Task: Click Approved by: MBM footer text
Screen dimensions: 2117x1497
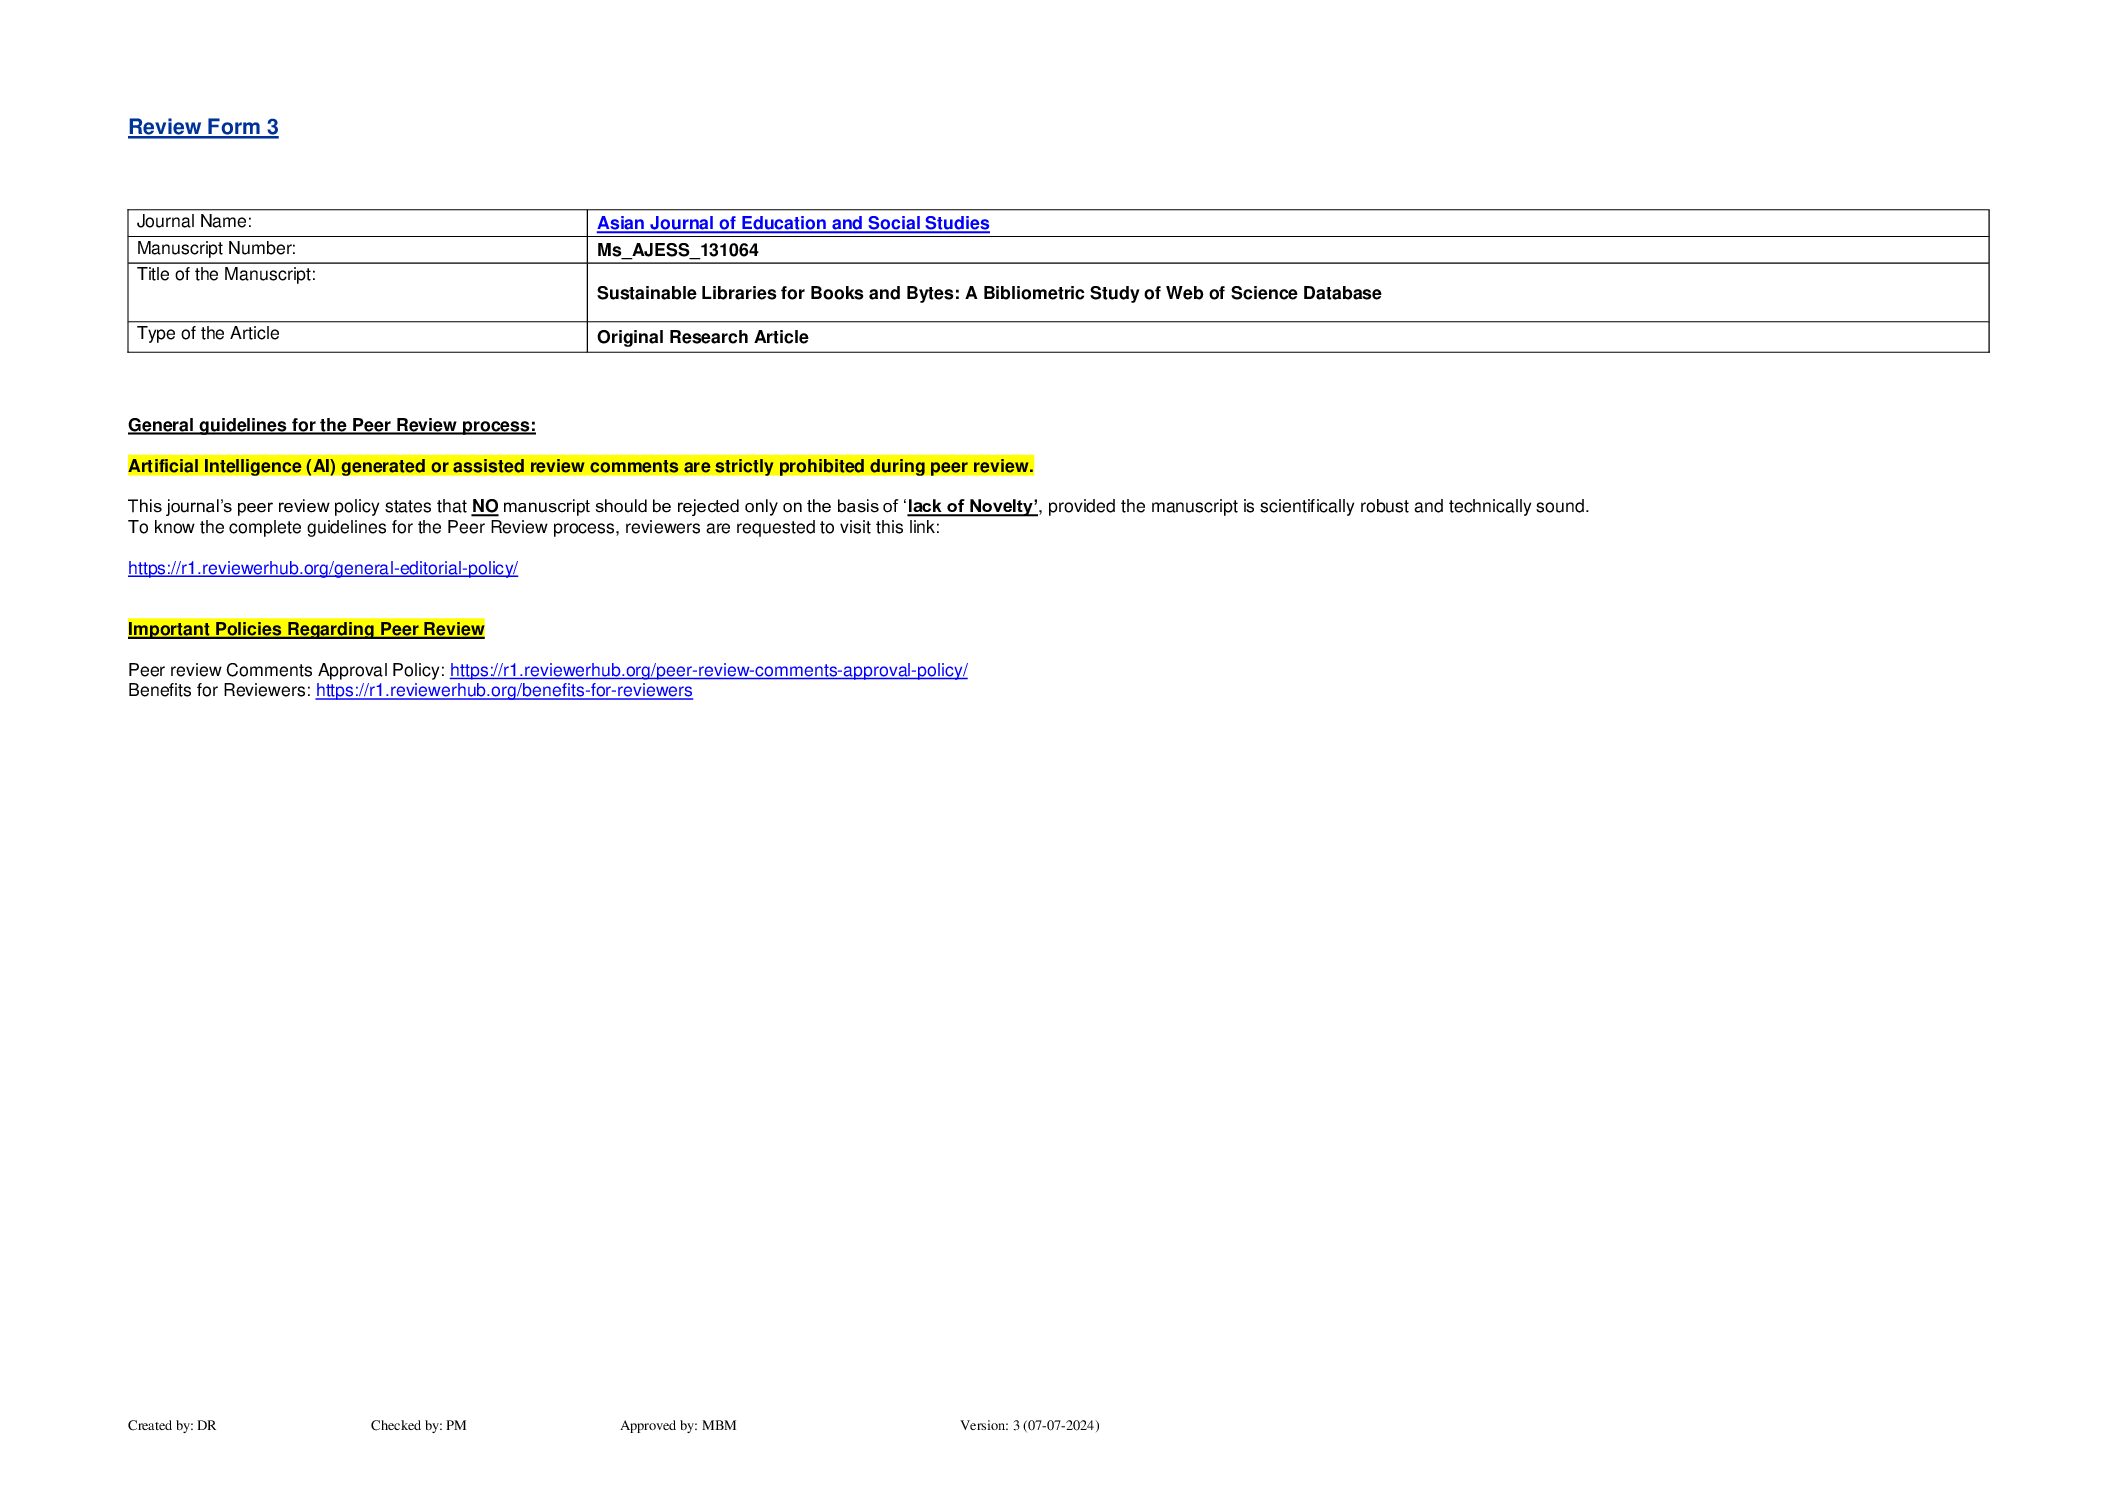Action: coord(677,1425)
